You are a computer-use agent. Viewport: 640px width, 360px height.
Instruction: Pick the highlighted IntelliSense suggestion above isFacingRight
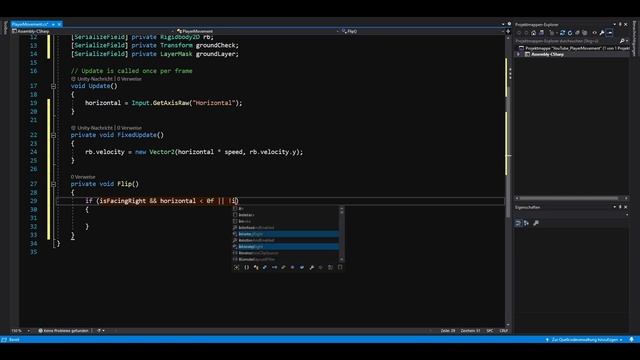coord(286,234)
